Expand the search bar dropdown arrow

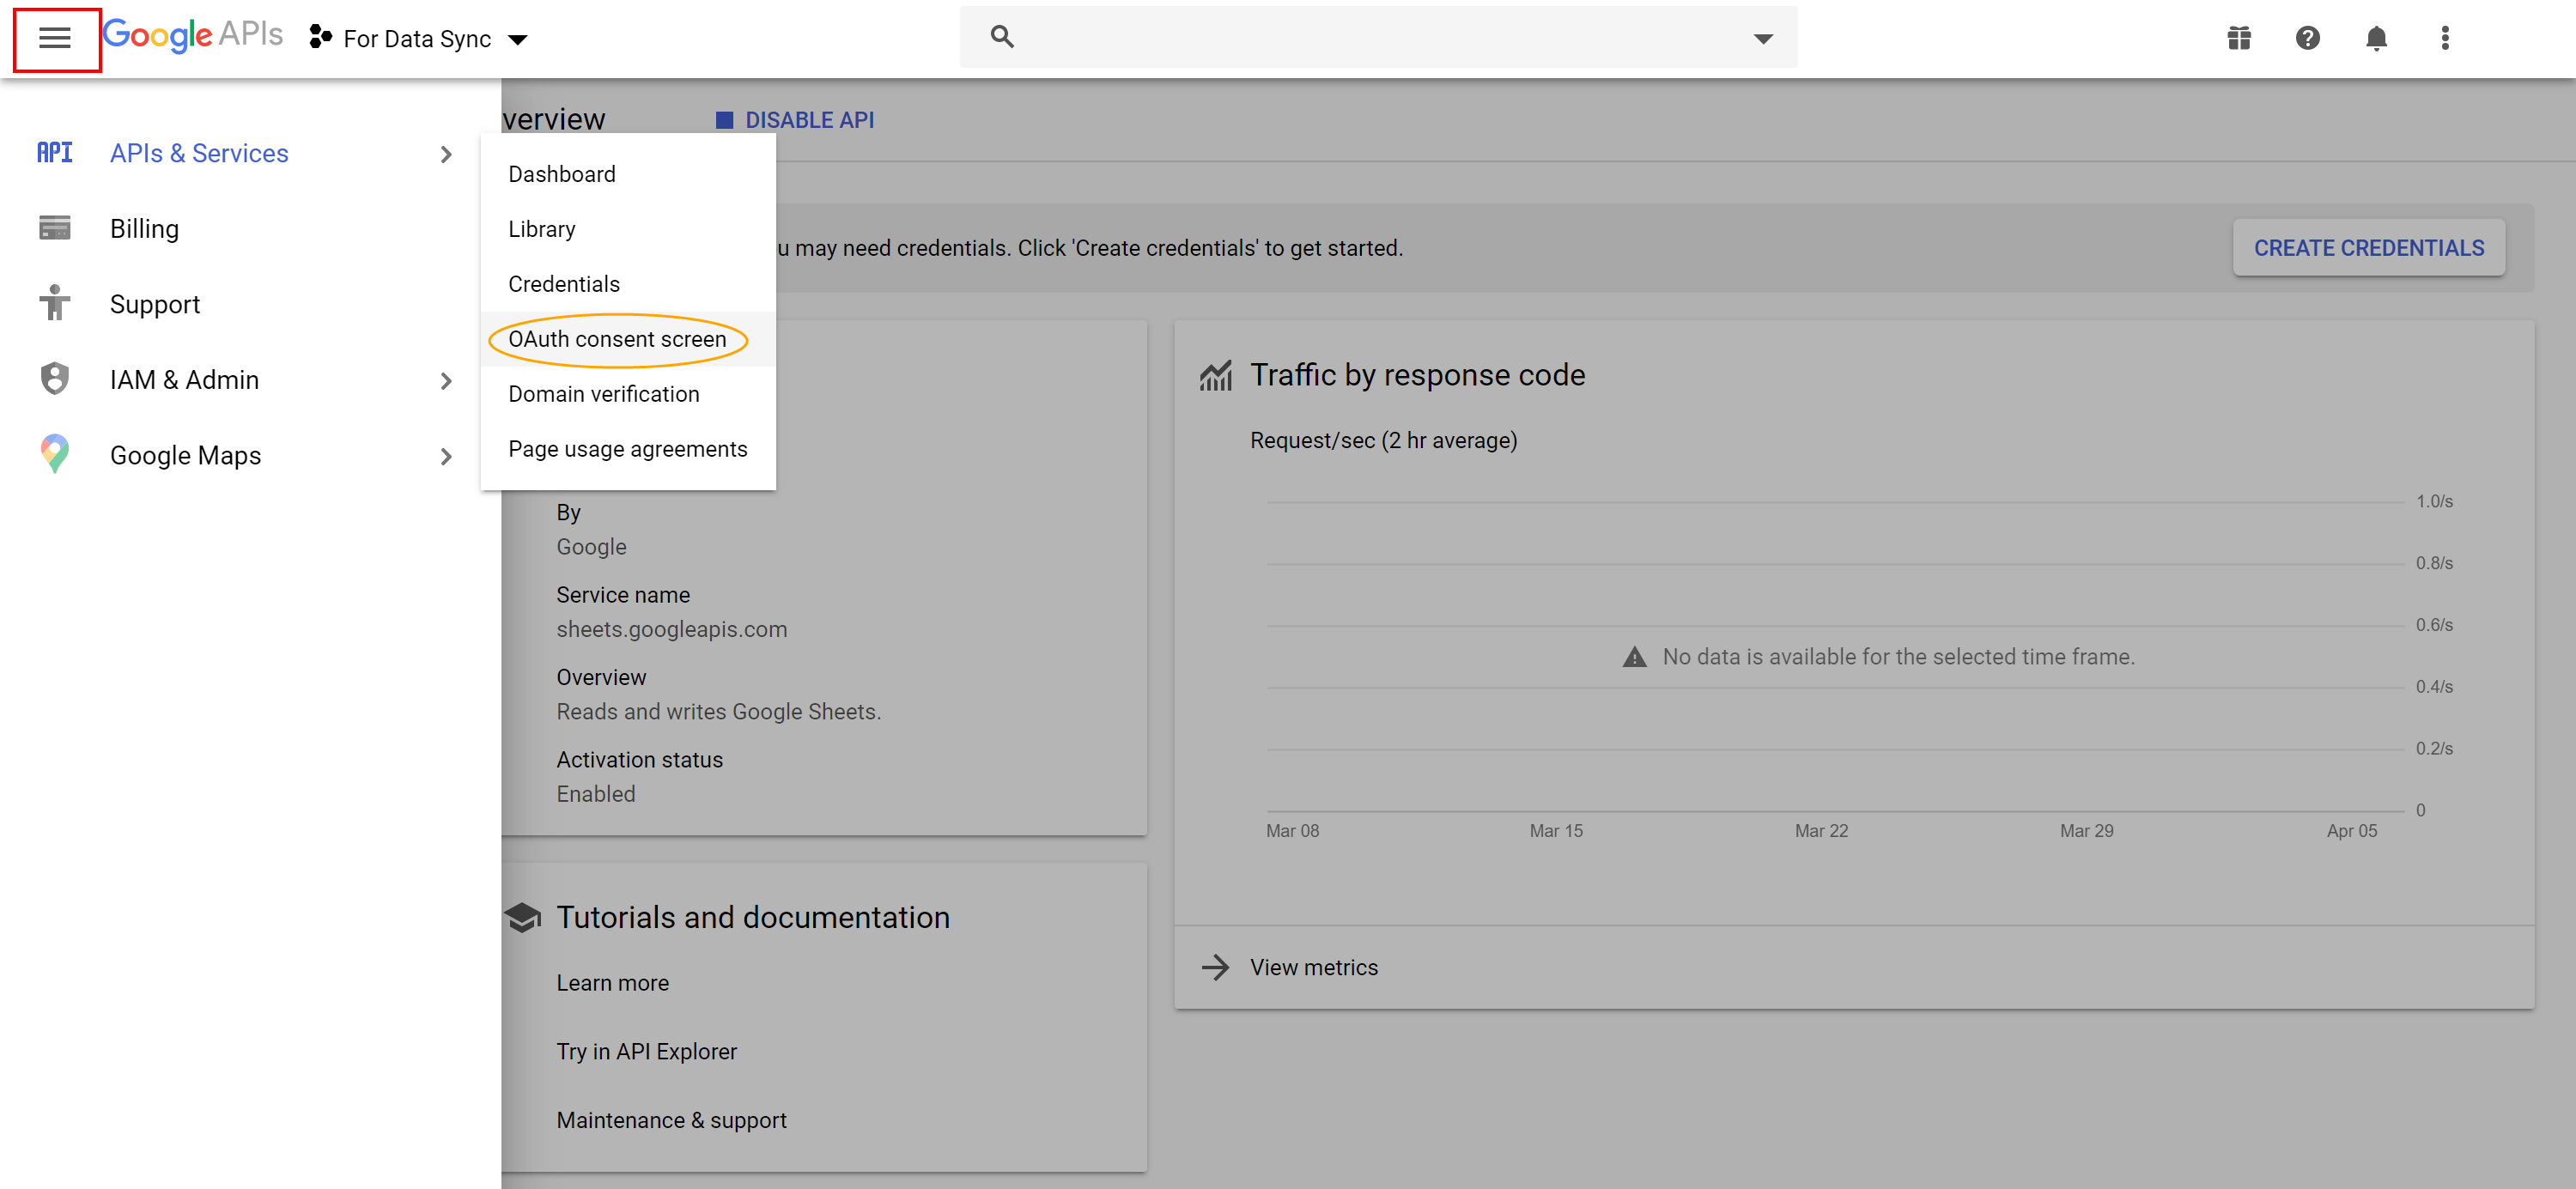click(1763, 38)
